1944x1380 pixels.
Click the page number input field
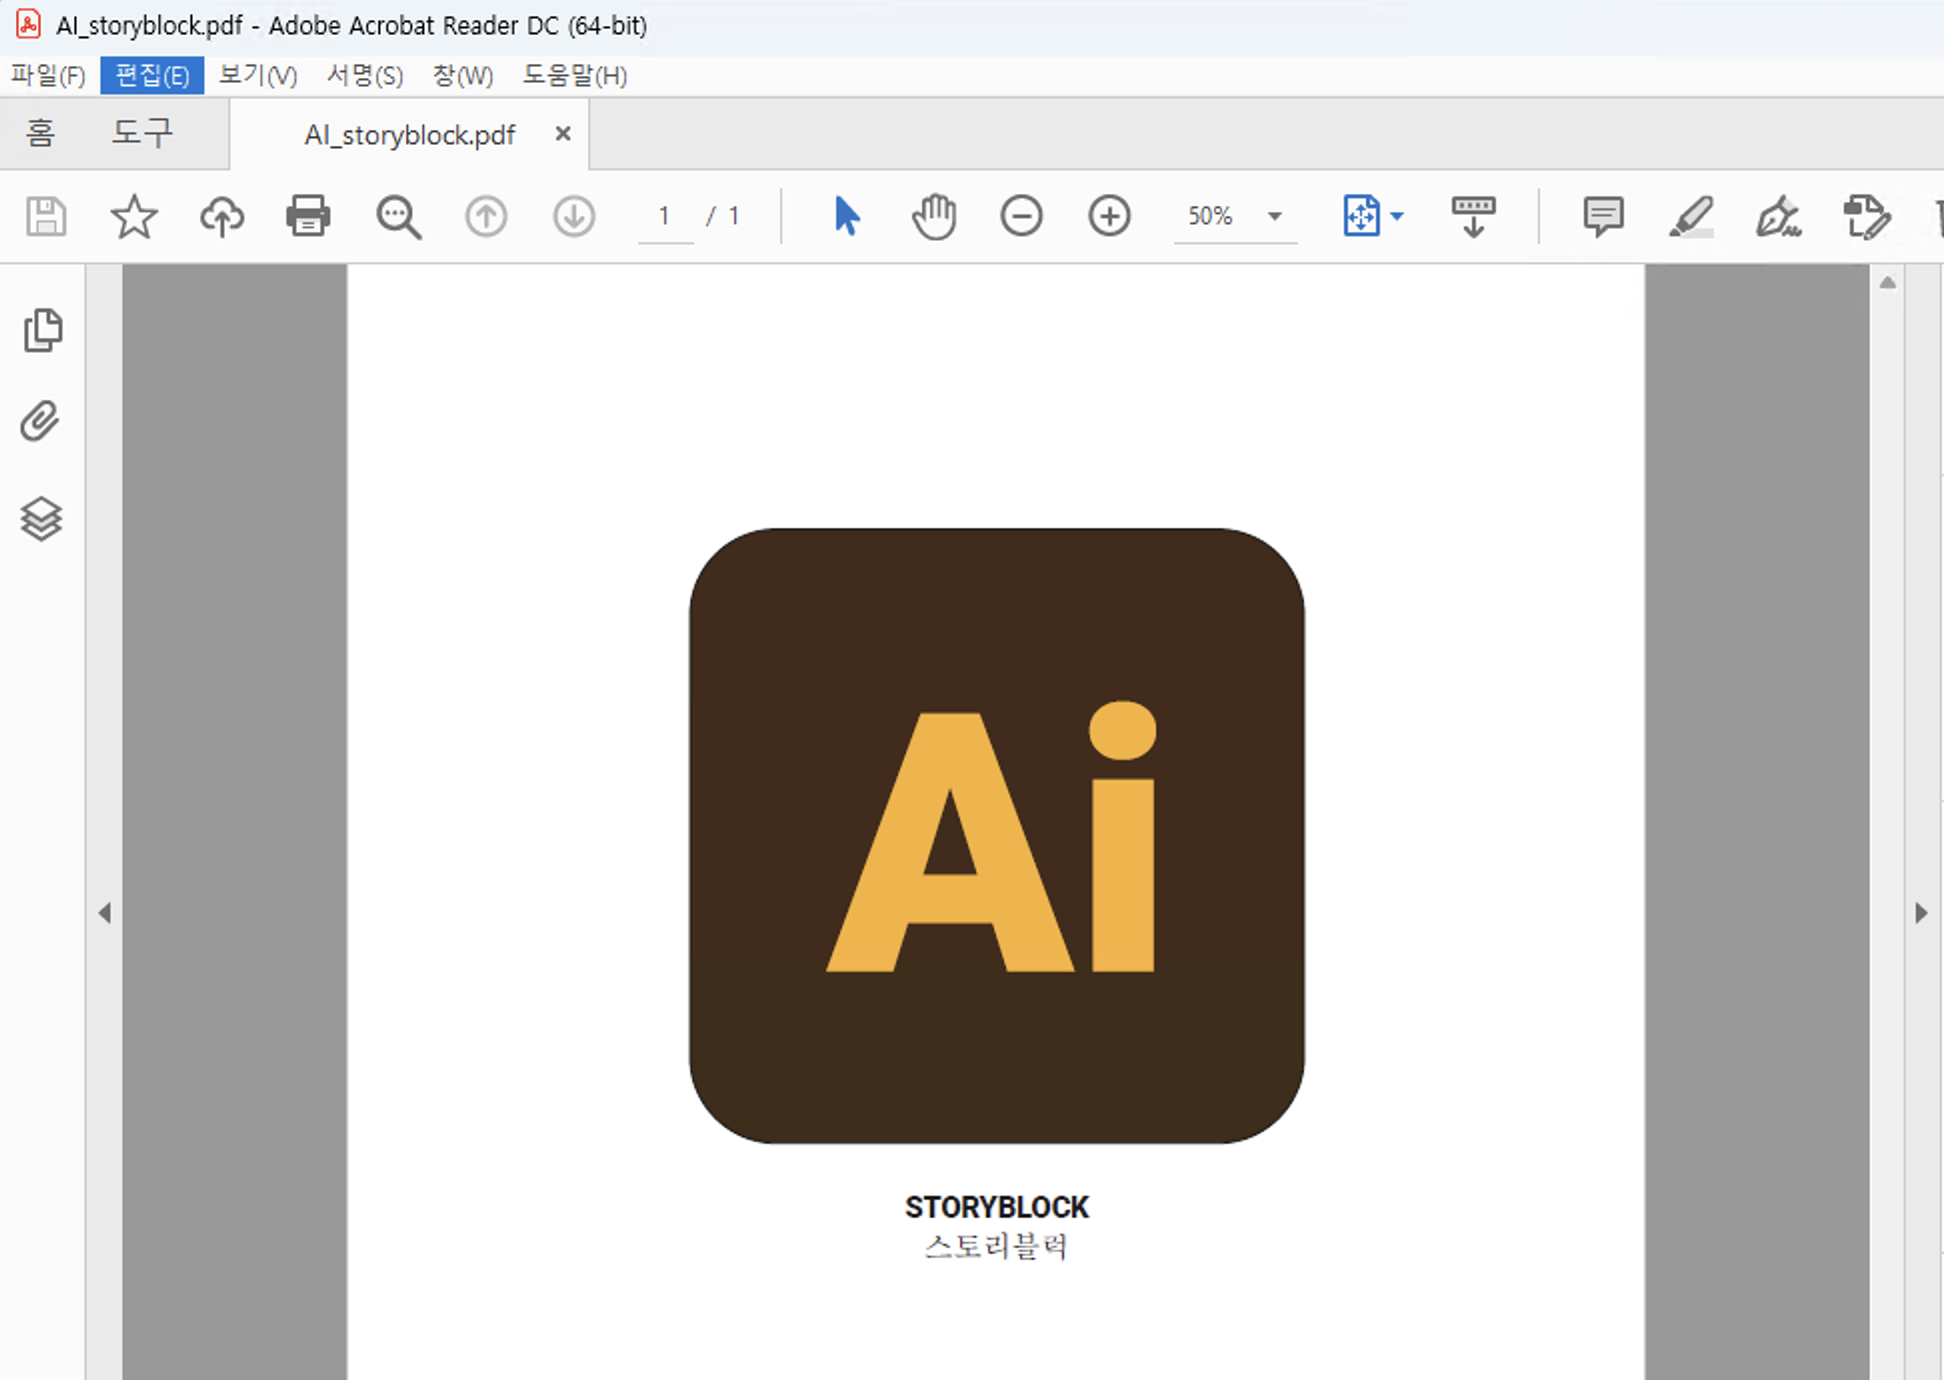click(x=664, y=216)
